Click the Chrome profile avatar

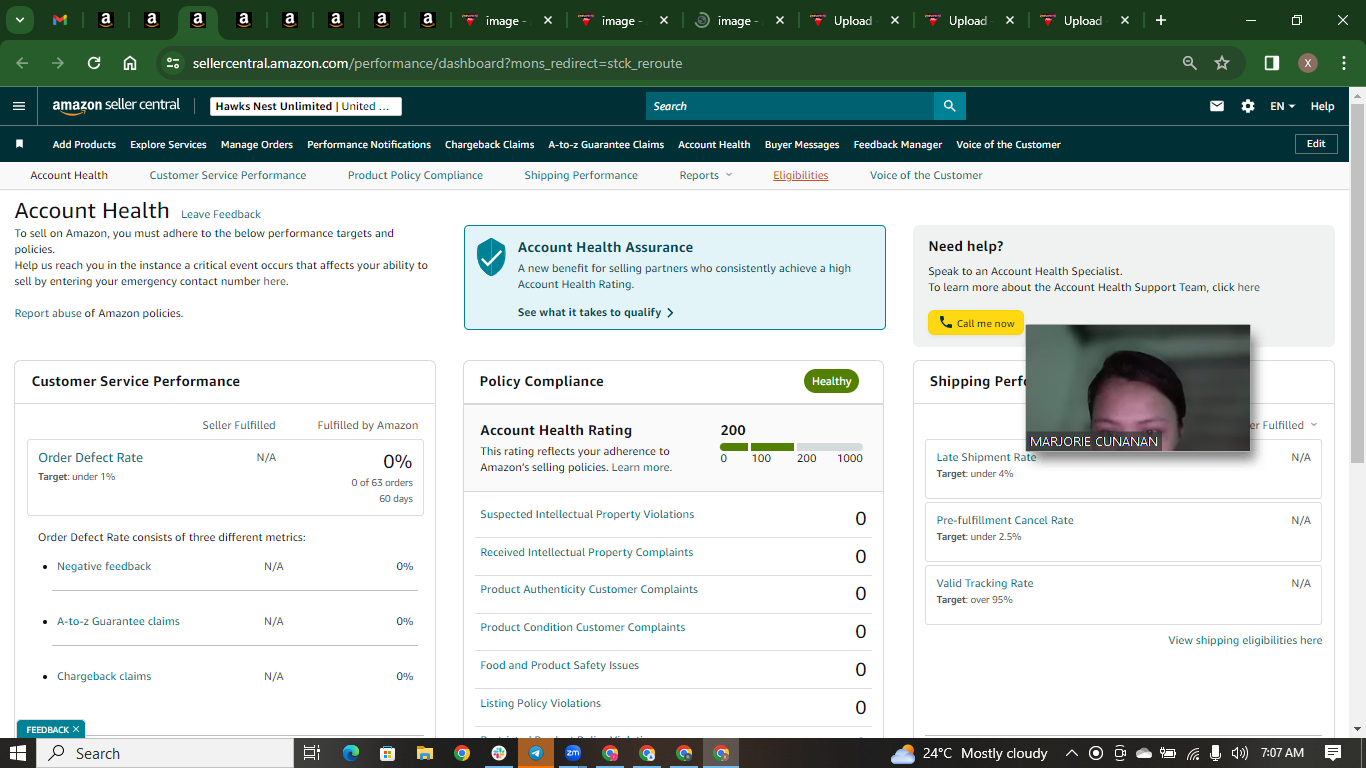(1308, 63)
